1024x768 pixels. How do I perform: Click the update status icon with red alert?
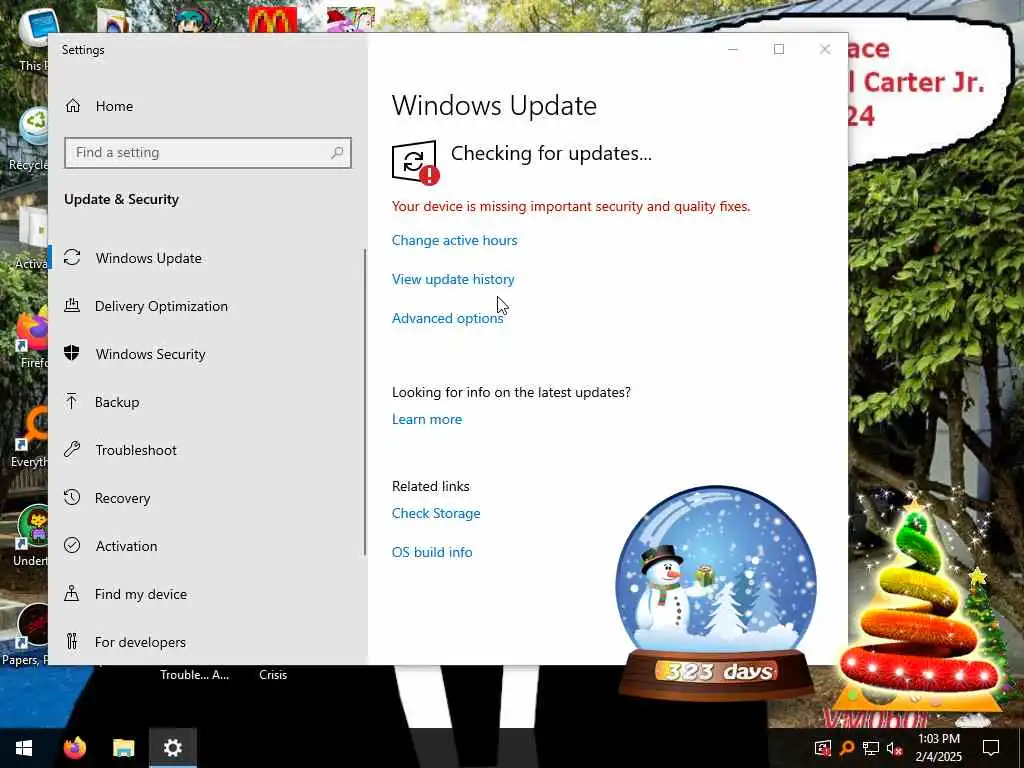415,163
